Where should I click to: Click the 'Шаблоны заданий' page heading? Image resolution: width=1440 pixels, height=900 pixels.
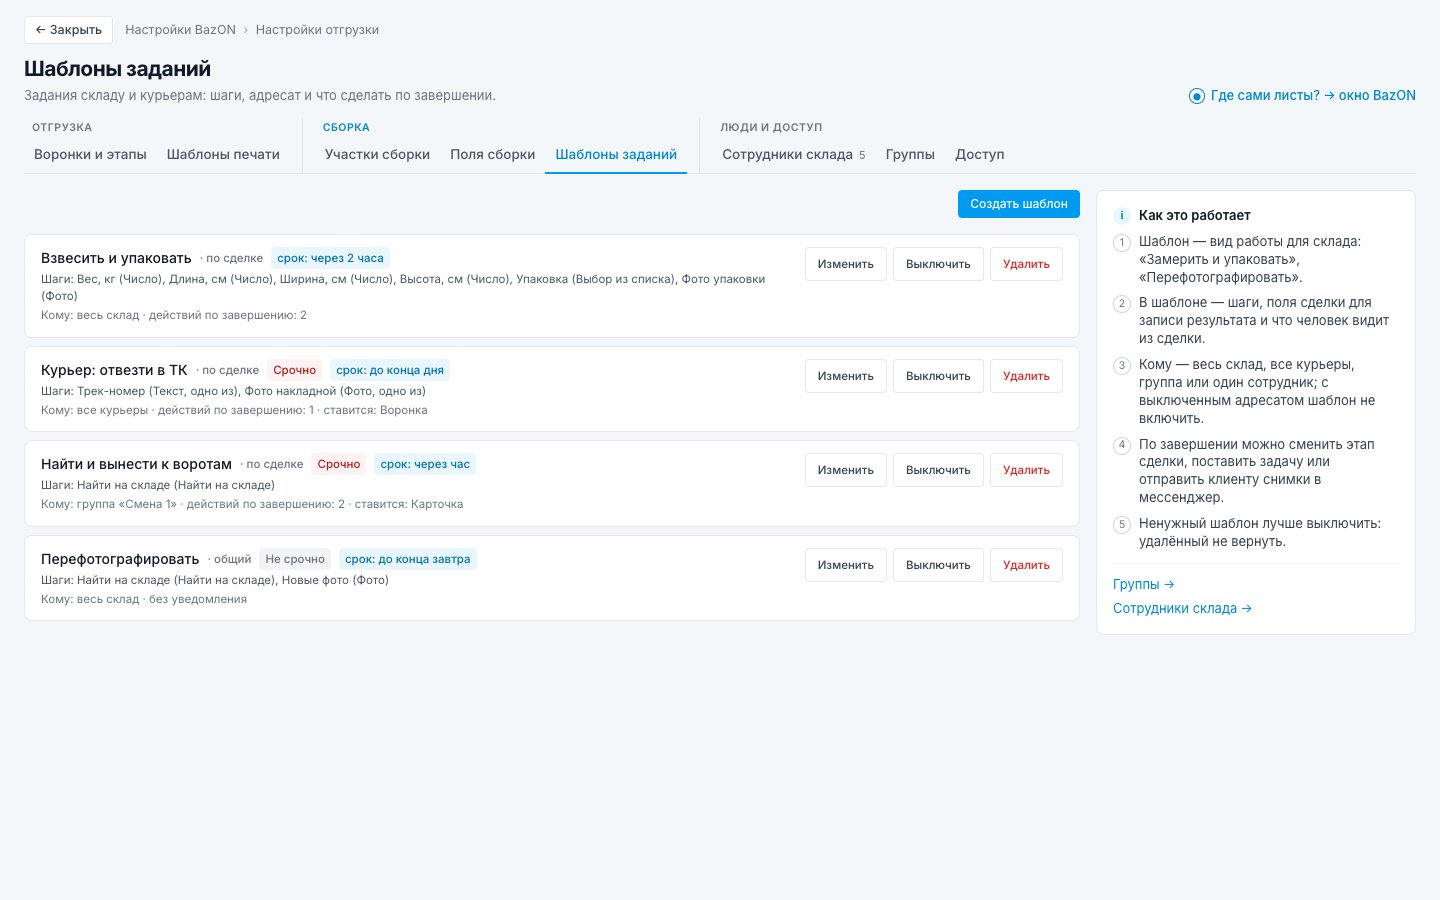click(x=117, y=69)
